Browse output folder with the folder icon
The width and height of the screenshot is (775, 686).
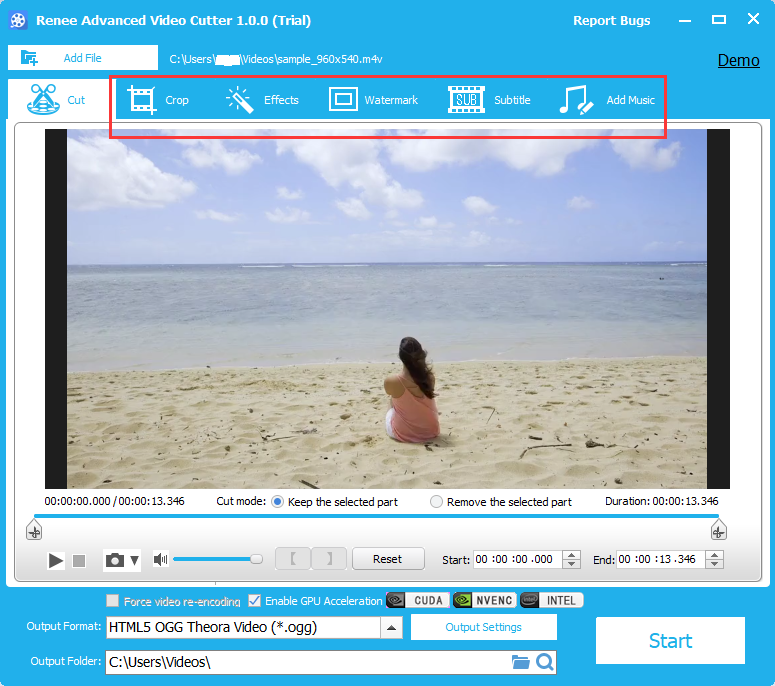coord(520,662)
